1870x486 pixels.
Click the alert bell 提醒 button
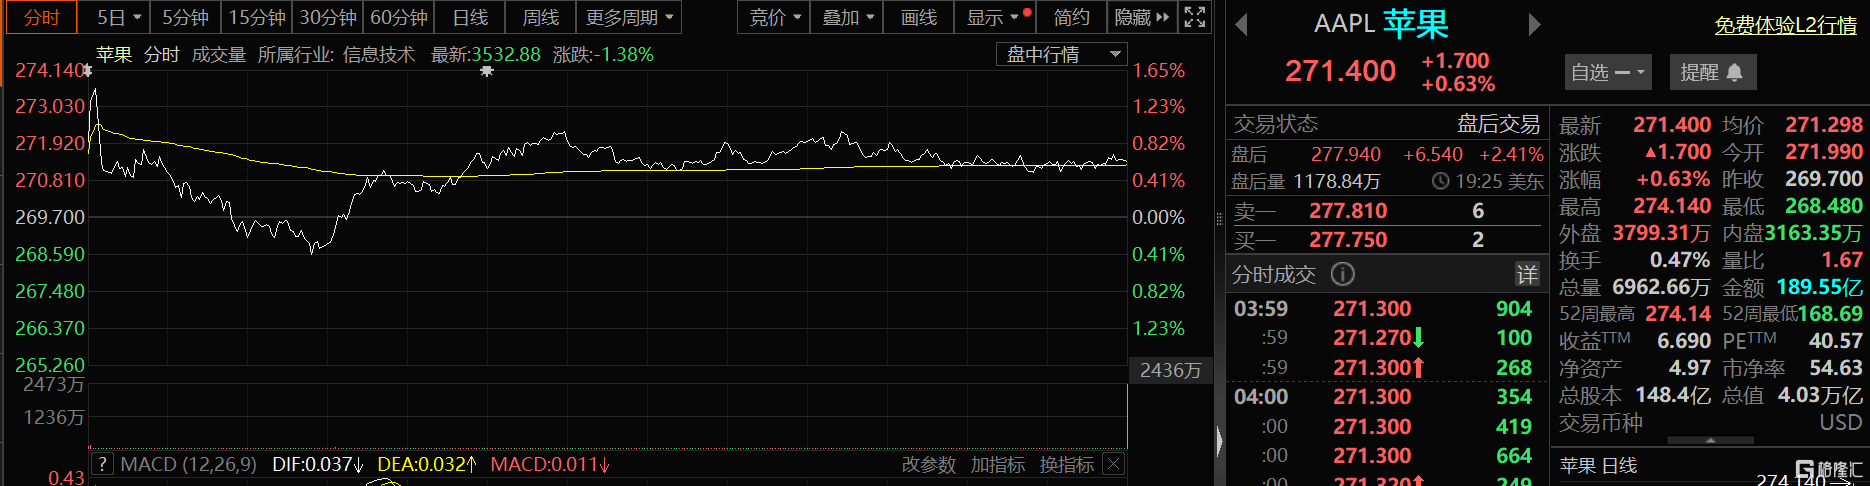pos(1711,72)
